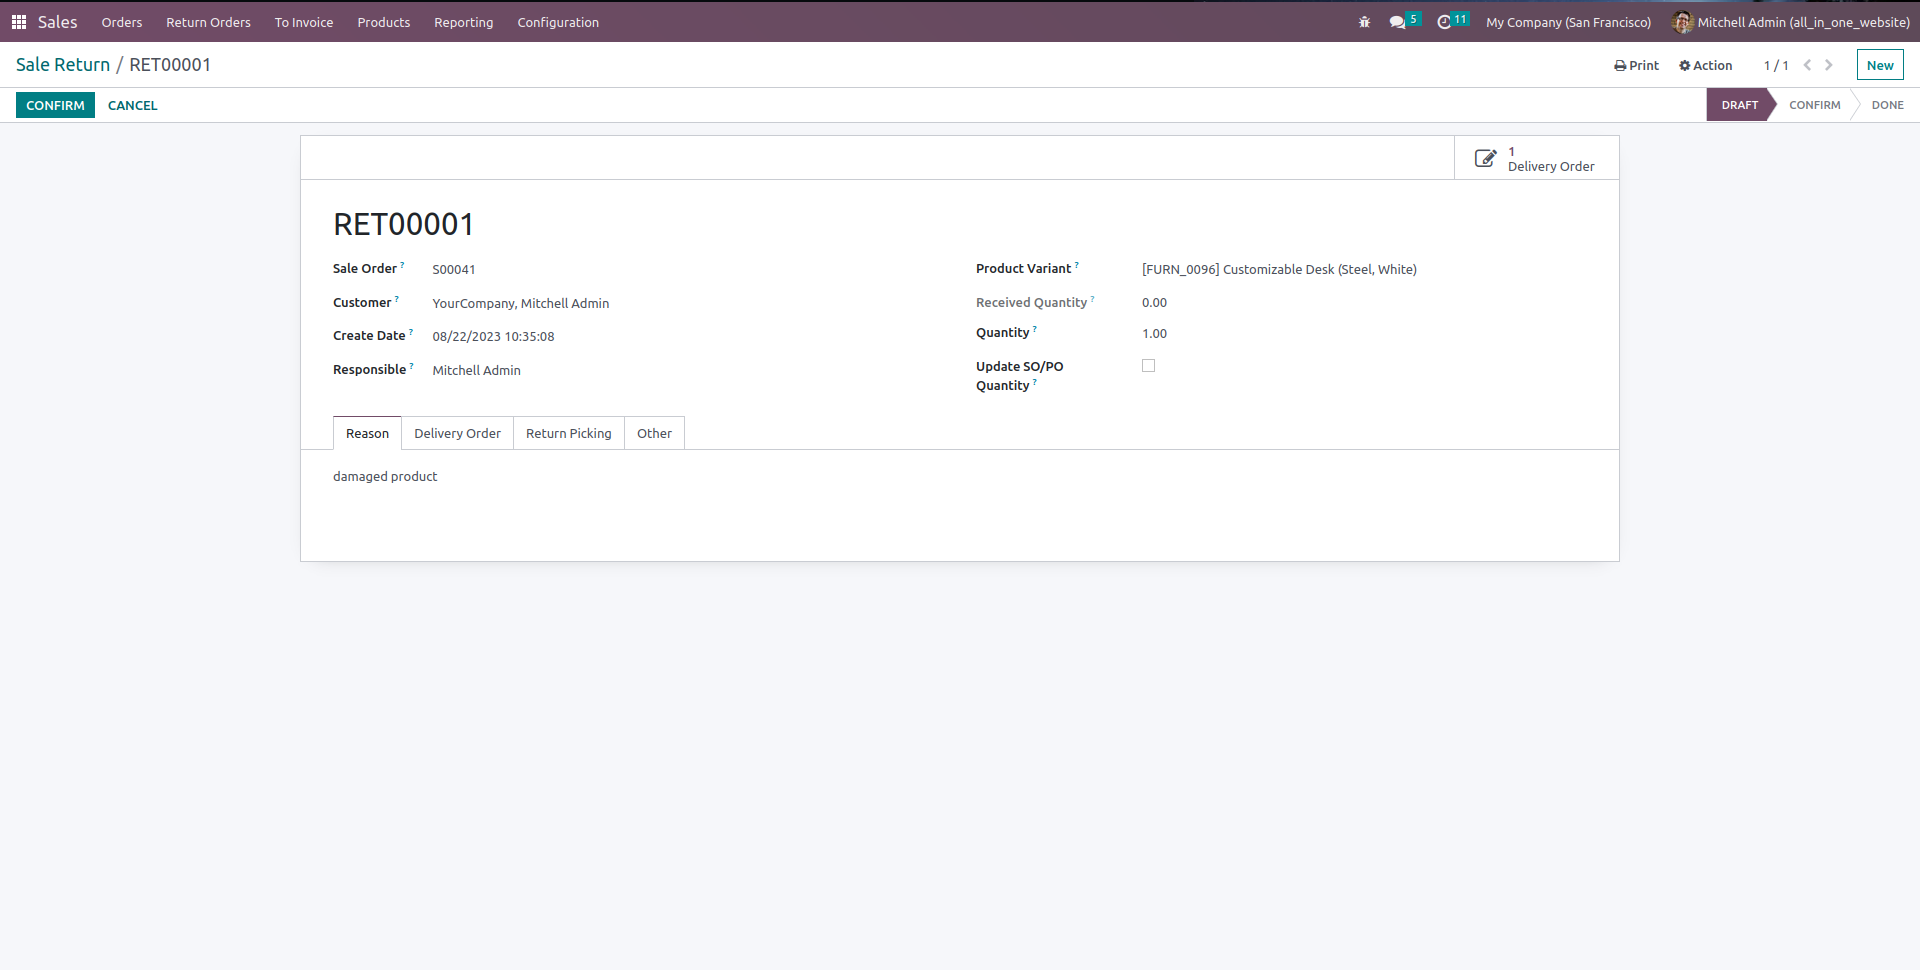Switch to the Reason tab
This screenshot has width=1920, height=970.
pyautogui.click(x=367, y=433)
